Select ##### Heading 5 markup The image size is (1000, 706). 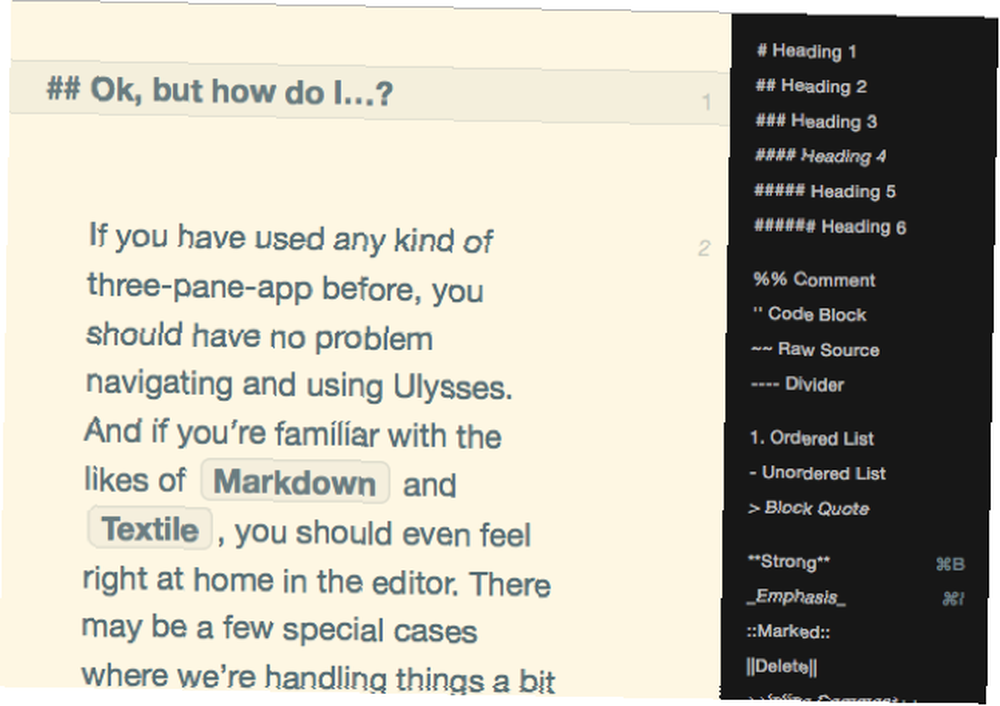(x=825, y=191)
